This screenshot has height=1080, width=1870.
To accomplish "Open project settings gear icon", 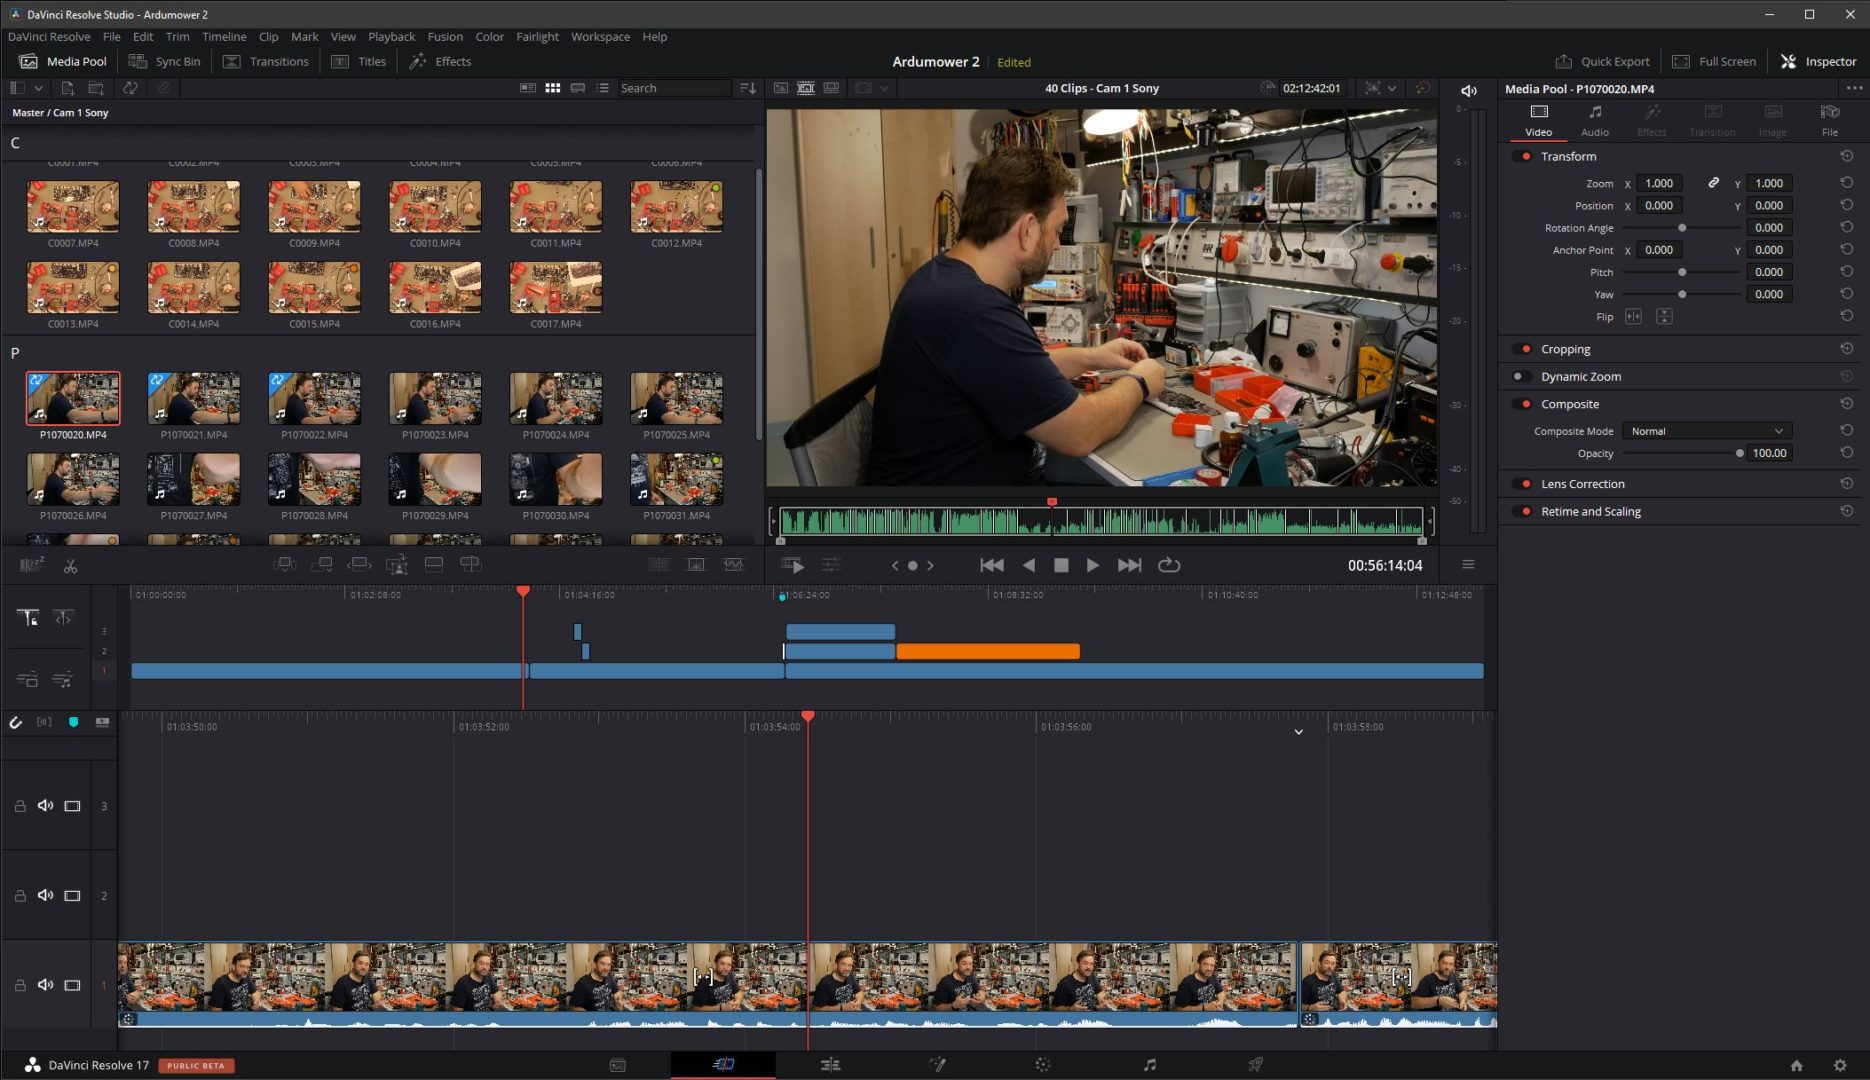I will (x=1840, y=1065).
